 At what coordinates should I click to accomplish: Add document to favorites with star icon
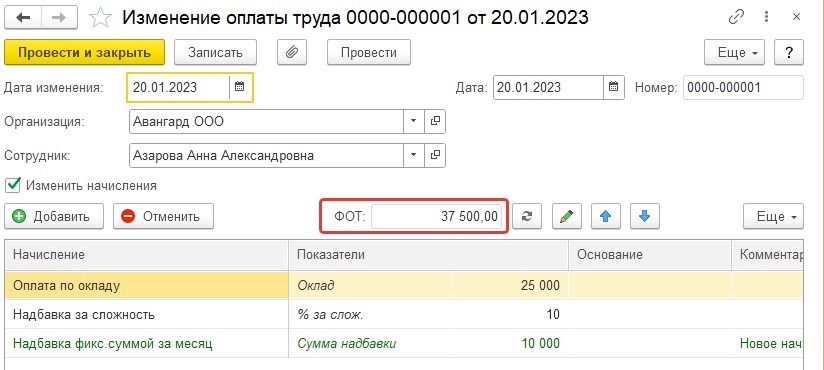coord(100,18)
